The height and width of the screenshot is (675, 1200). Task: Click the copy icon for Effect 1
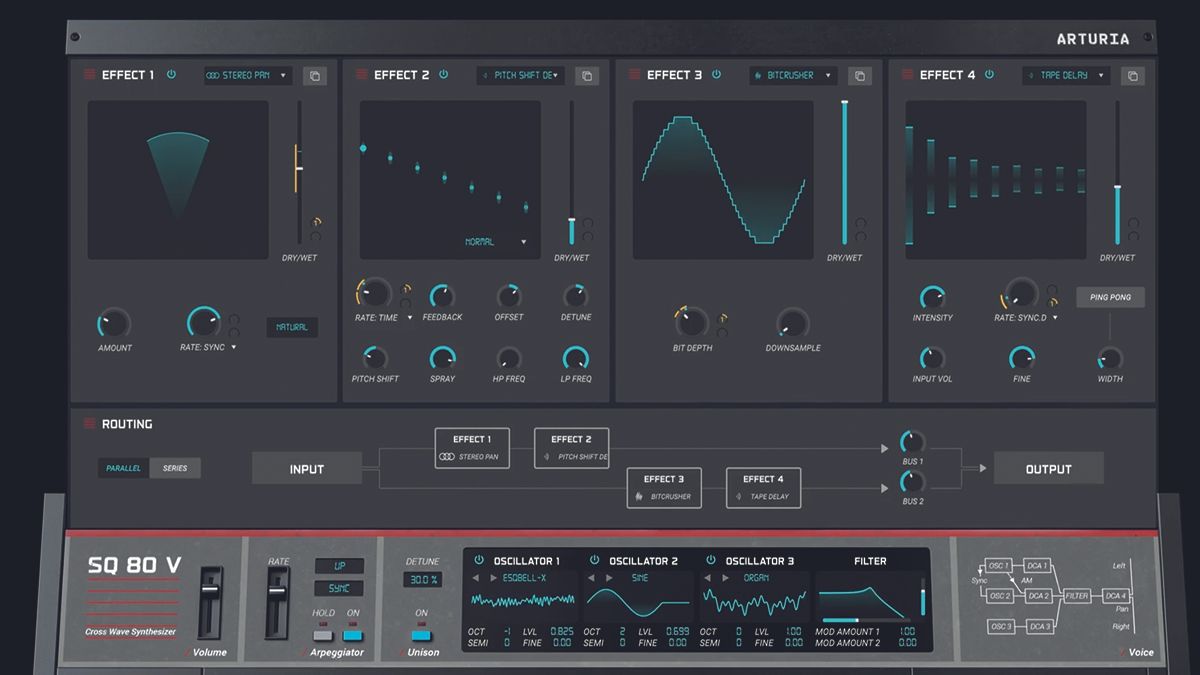(x=315, y=75)
